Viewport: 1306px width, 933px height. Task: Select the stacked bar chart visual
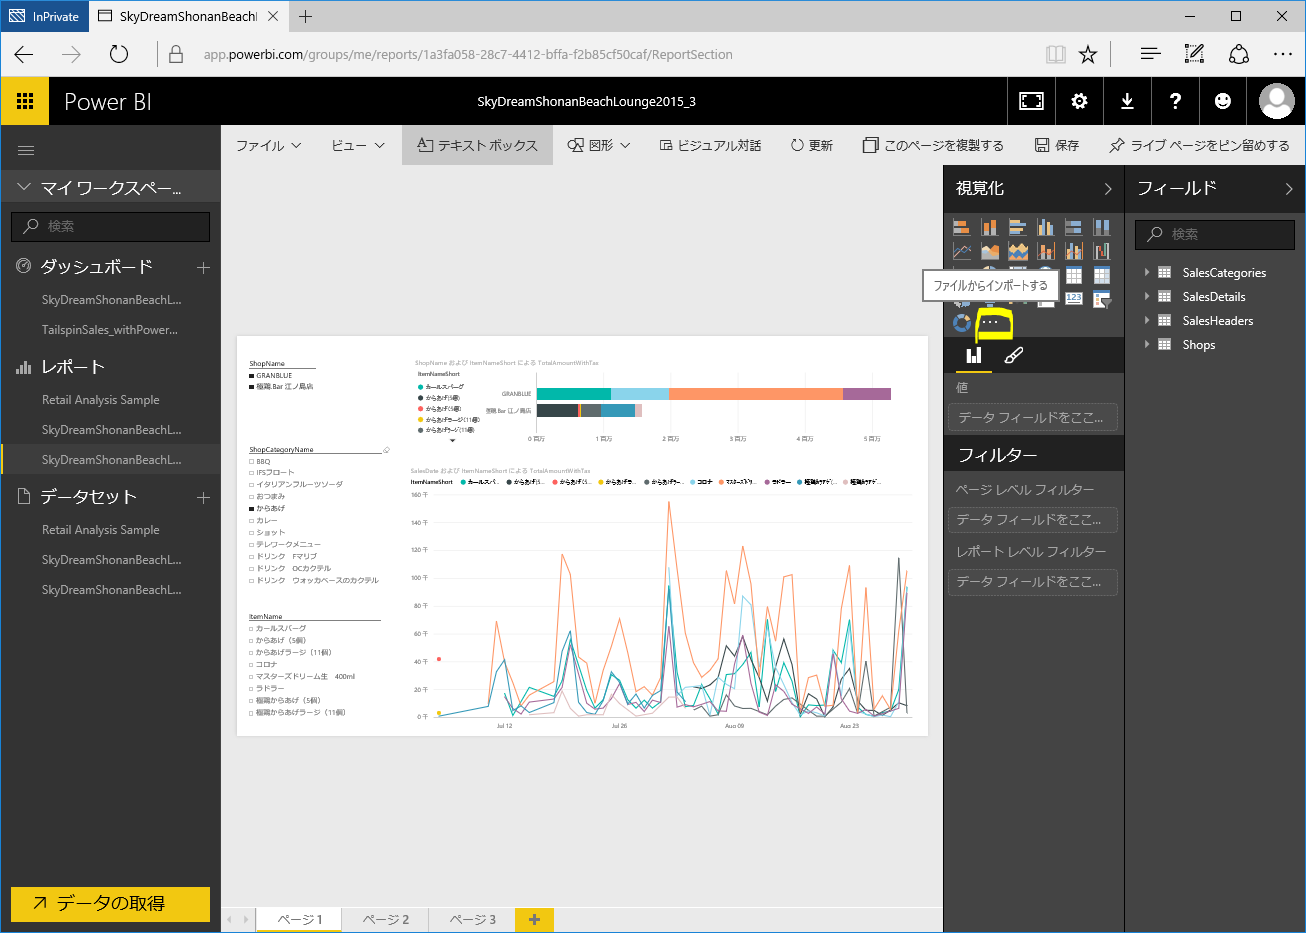(x=962, y=227)
